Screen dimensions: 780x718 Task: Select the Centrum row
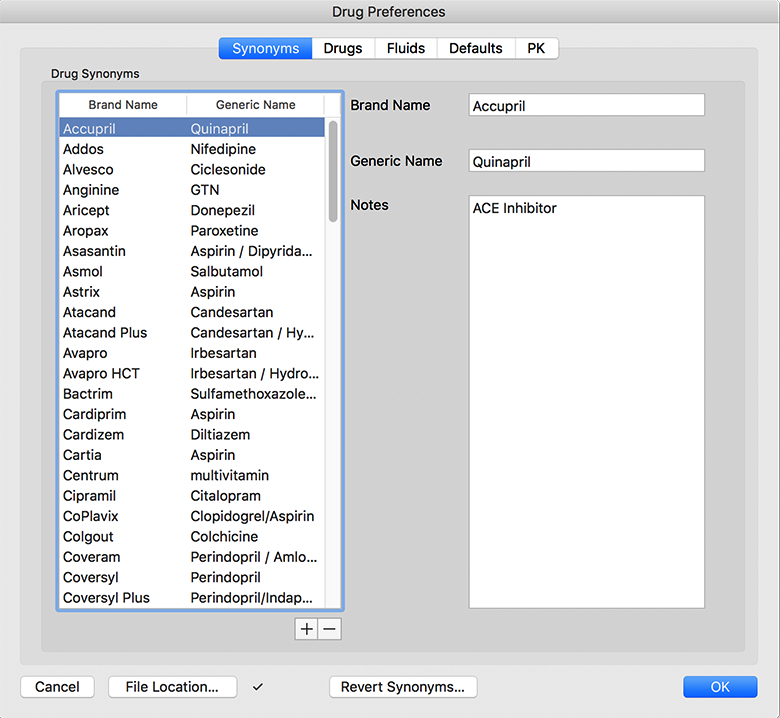[192, 475]
